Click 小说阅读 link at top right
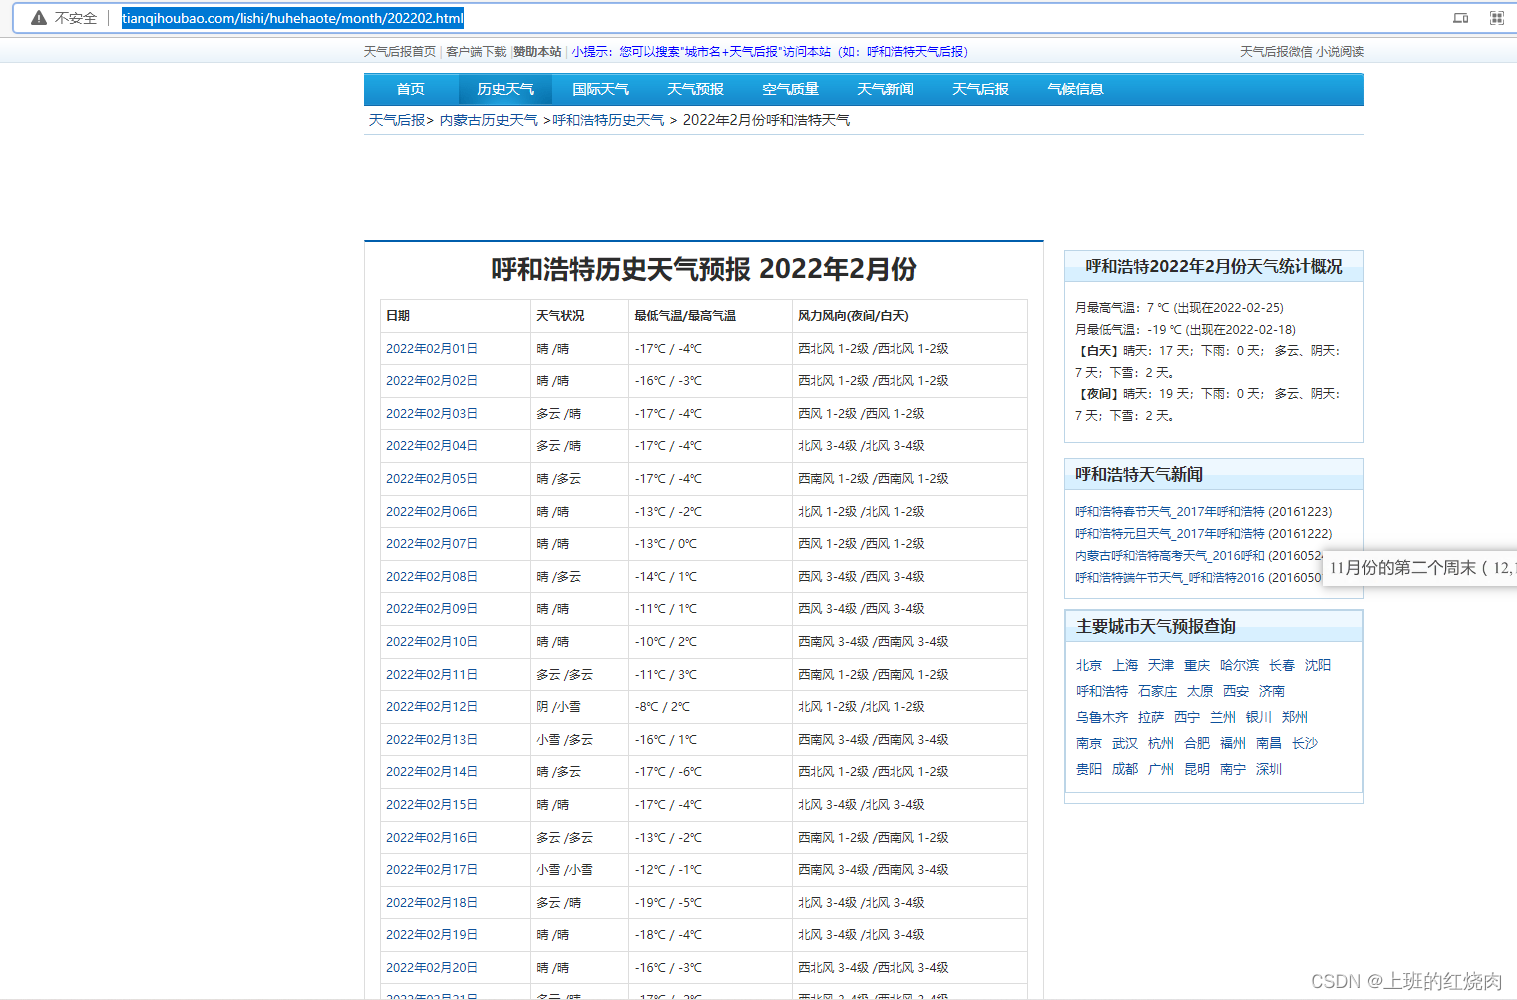This screenshot has width=1517, height=1000. (1340, 52)
